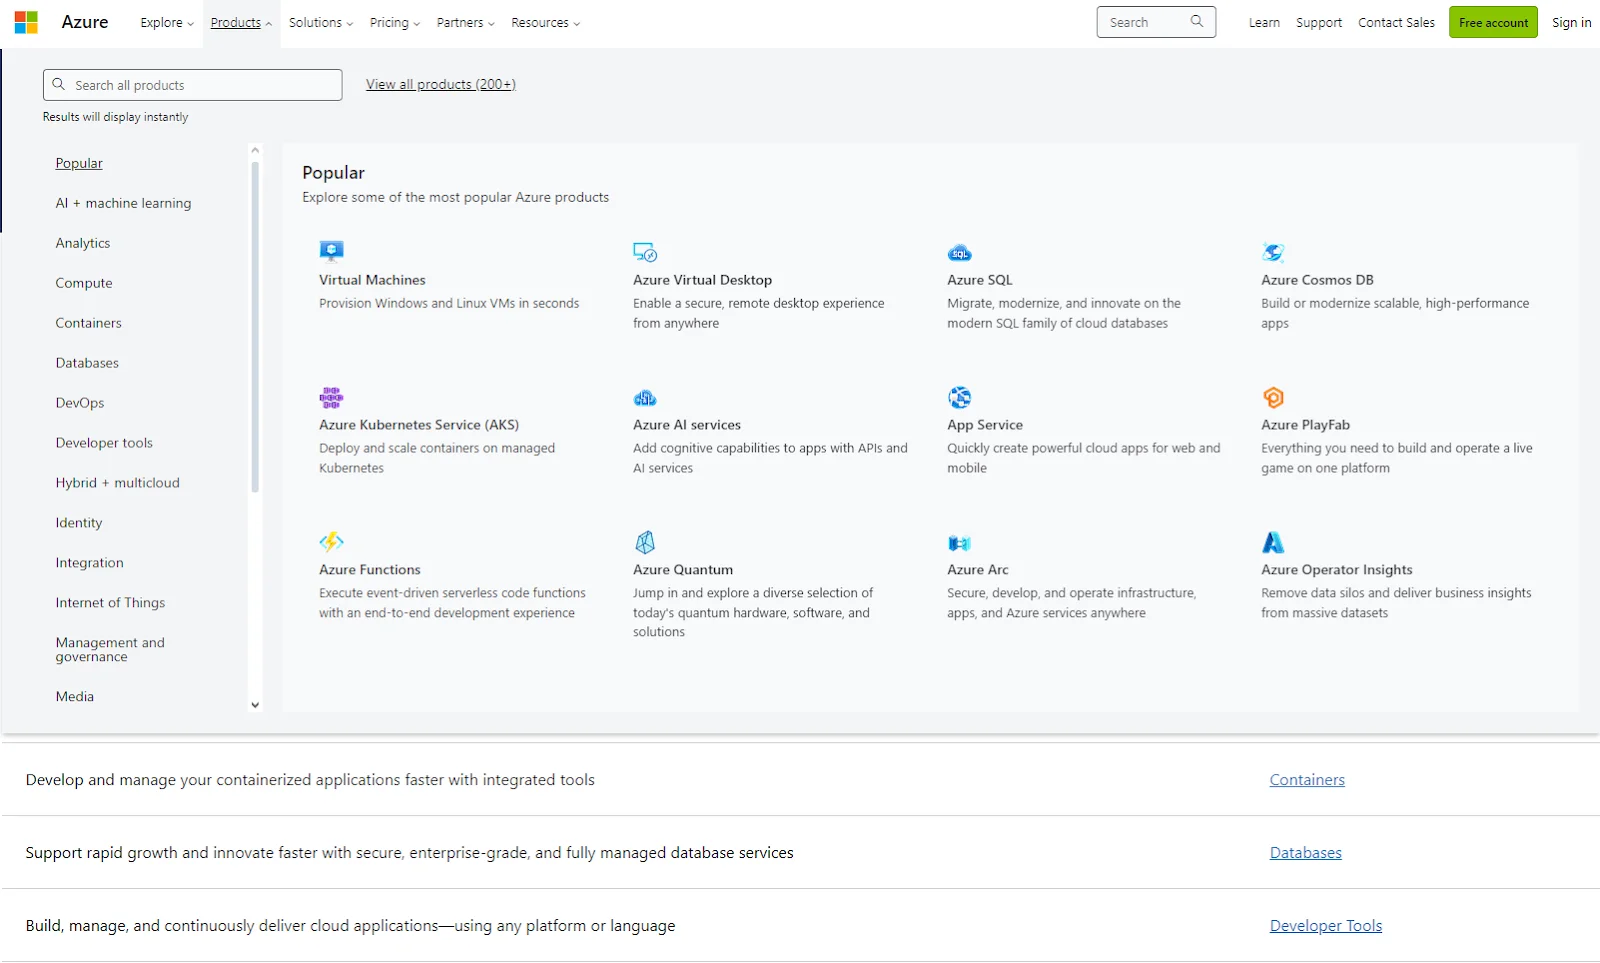Open the Pricing dropdown menu
This screenshot has height=963, width=1600.
click(394, 22)
